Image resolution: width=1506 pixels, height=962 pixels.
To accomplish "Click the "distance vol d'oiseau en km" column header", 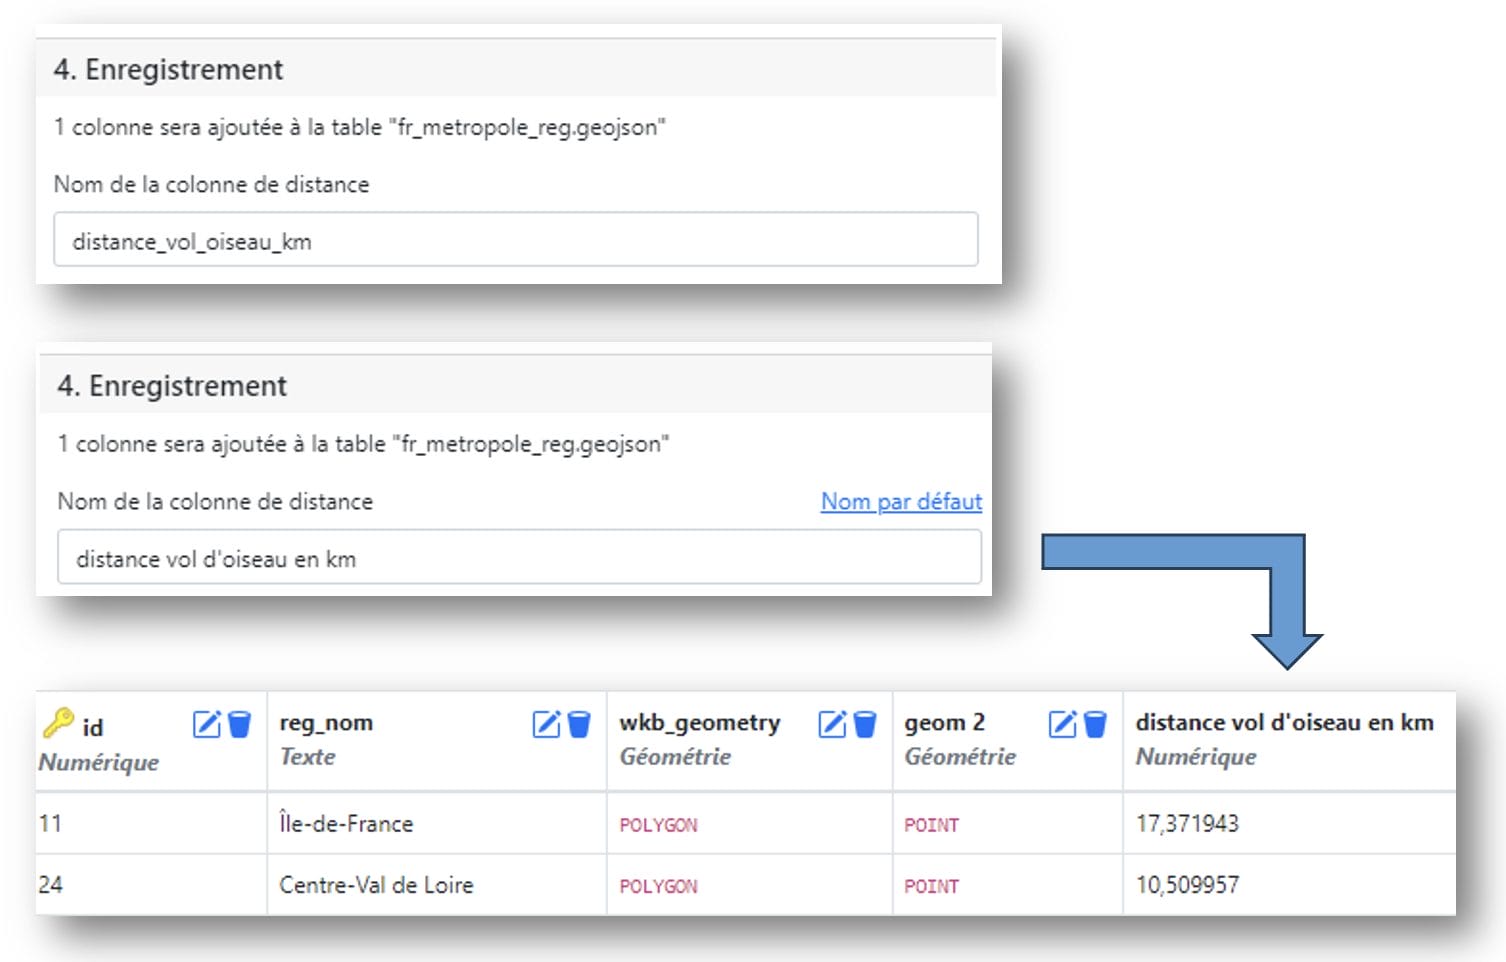I will coord(1284,723).
